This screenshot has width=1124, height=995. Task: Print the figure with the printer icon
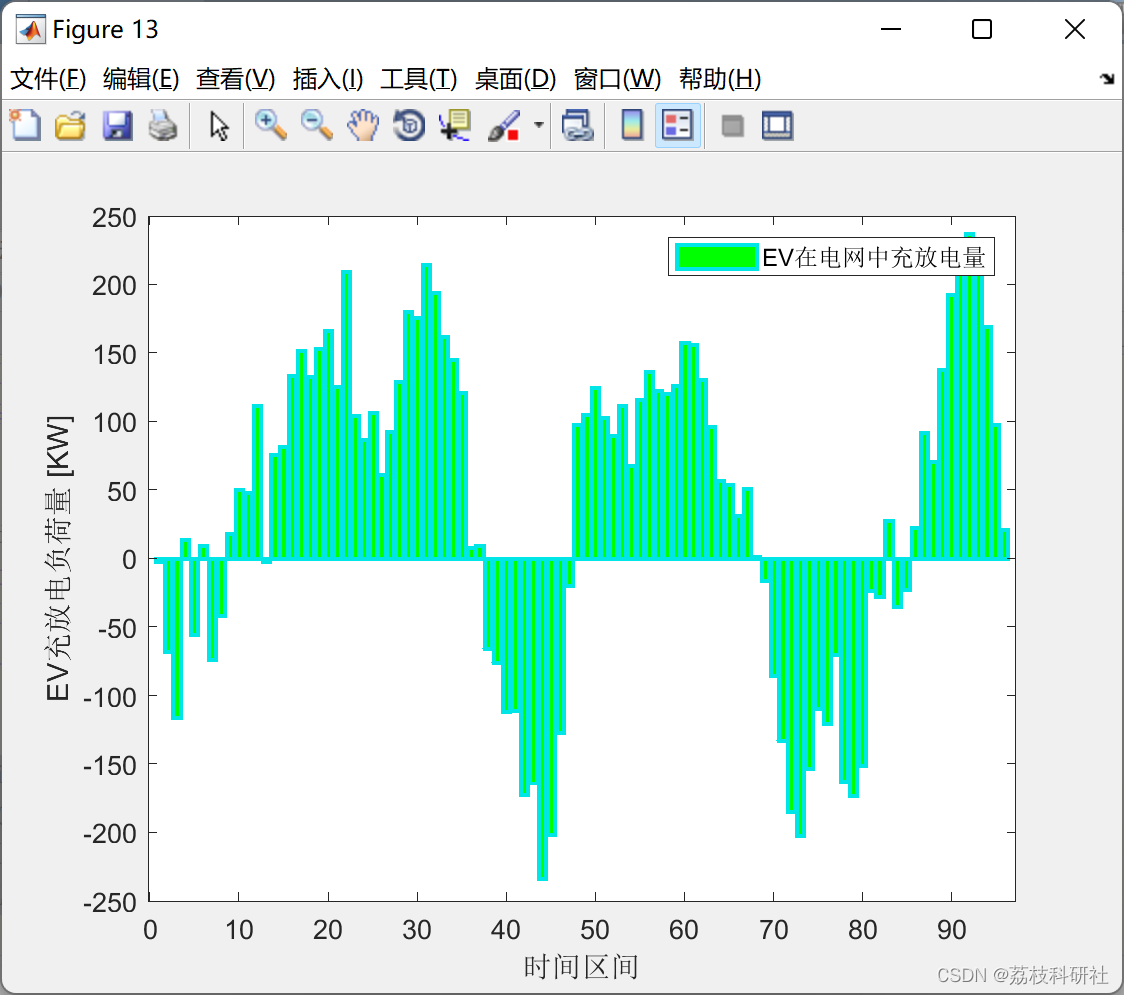[163, 125]
